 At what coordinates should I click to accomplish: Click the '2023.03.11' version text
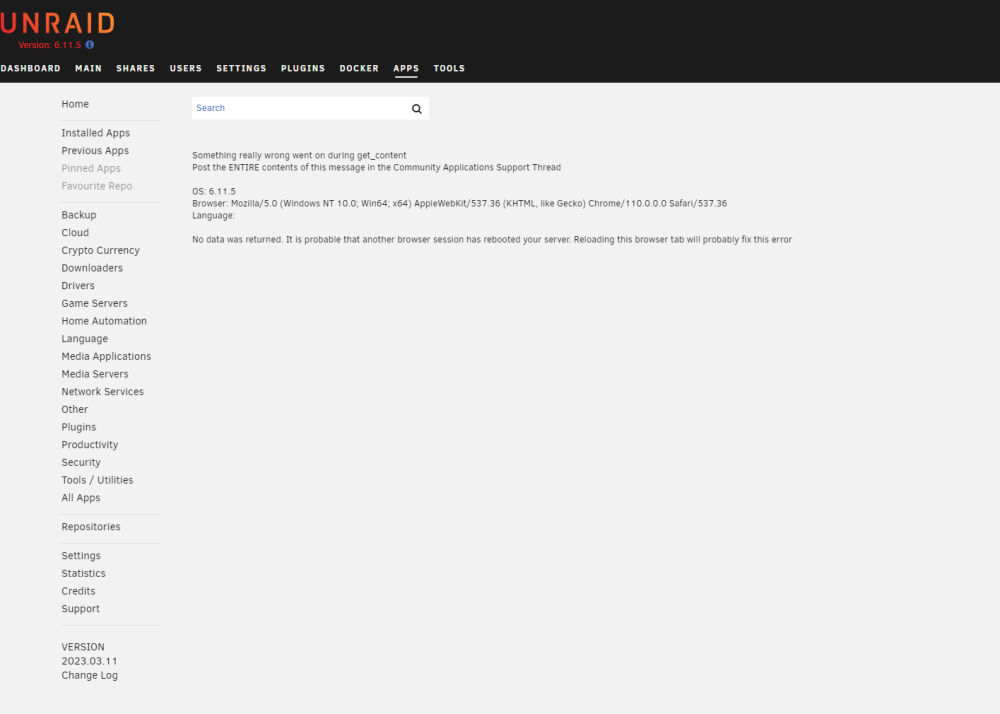coord(89,661)
